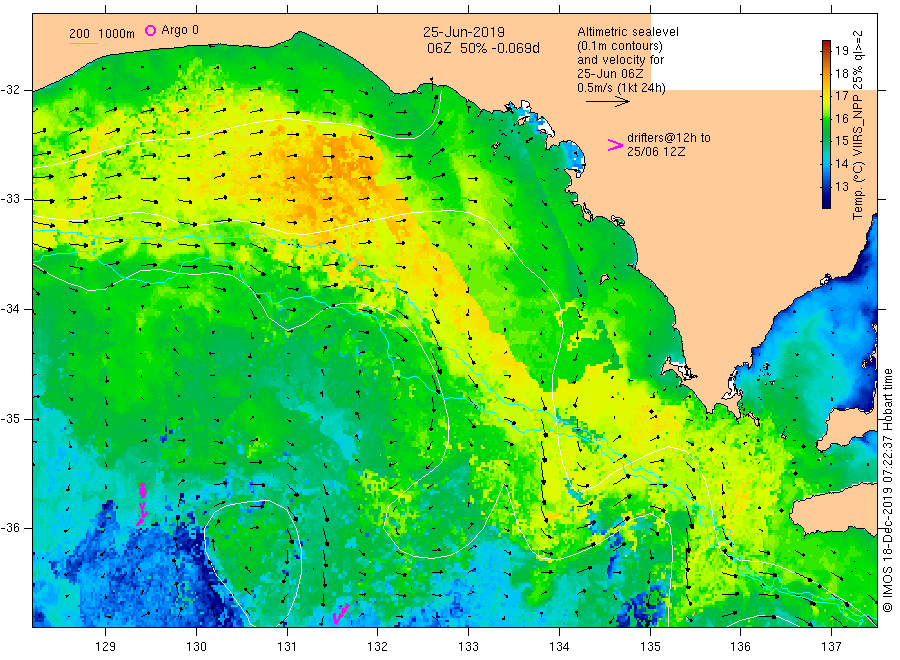
Task: Click the IMOS copyright timestamp text
Action: coord(887,491)
